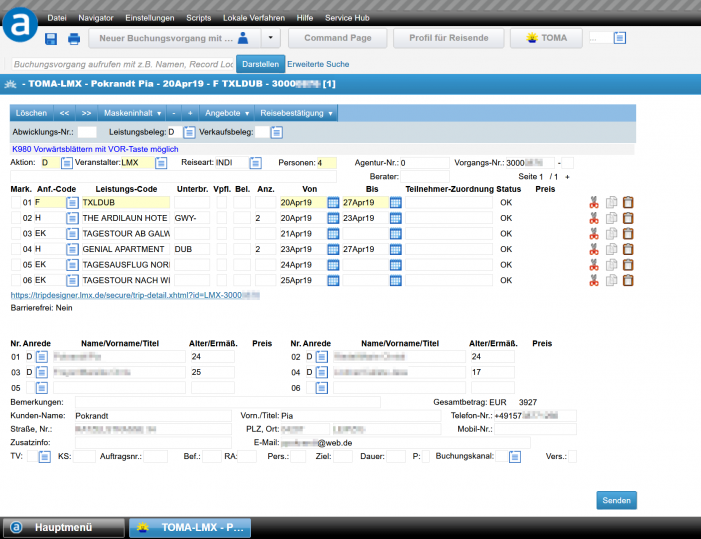Click list icon beside TOMA button
The image size is (701, 539).
619,38
